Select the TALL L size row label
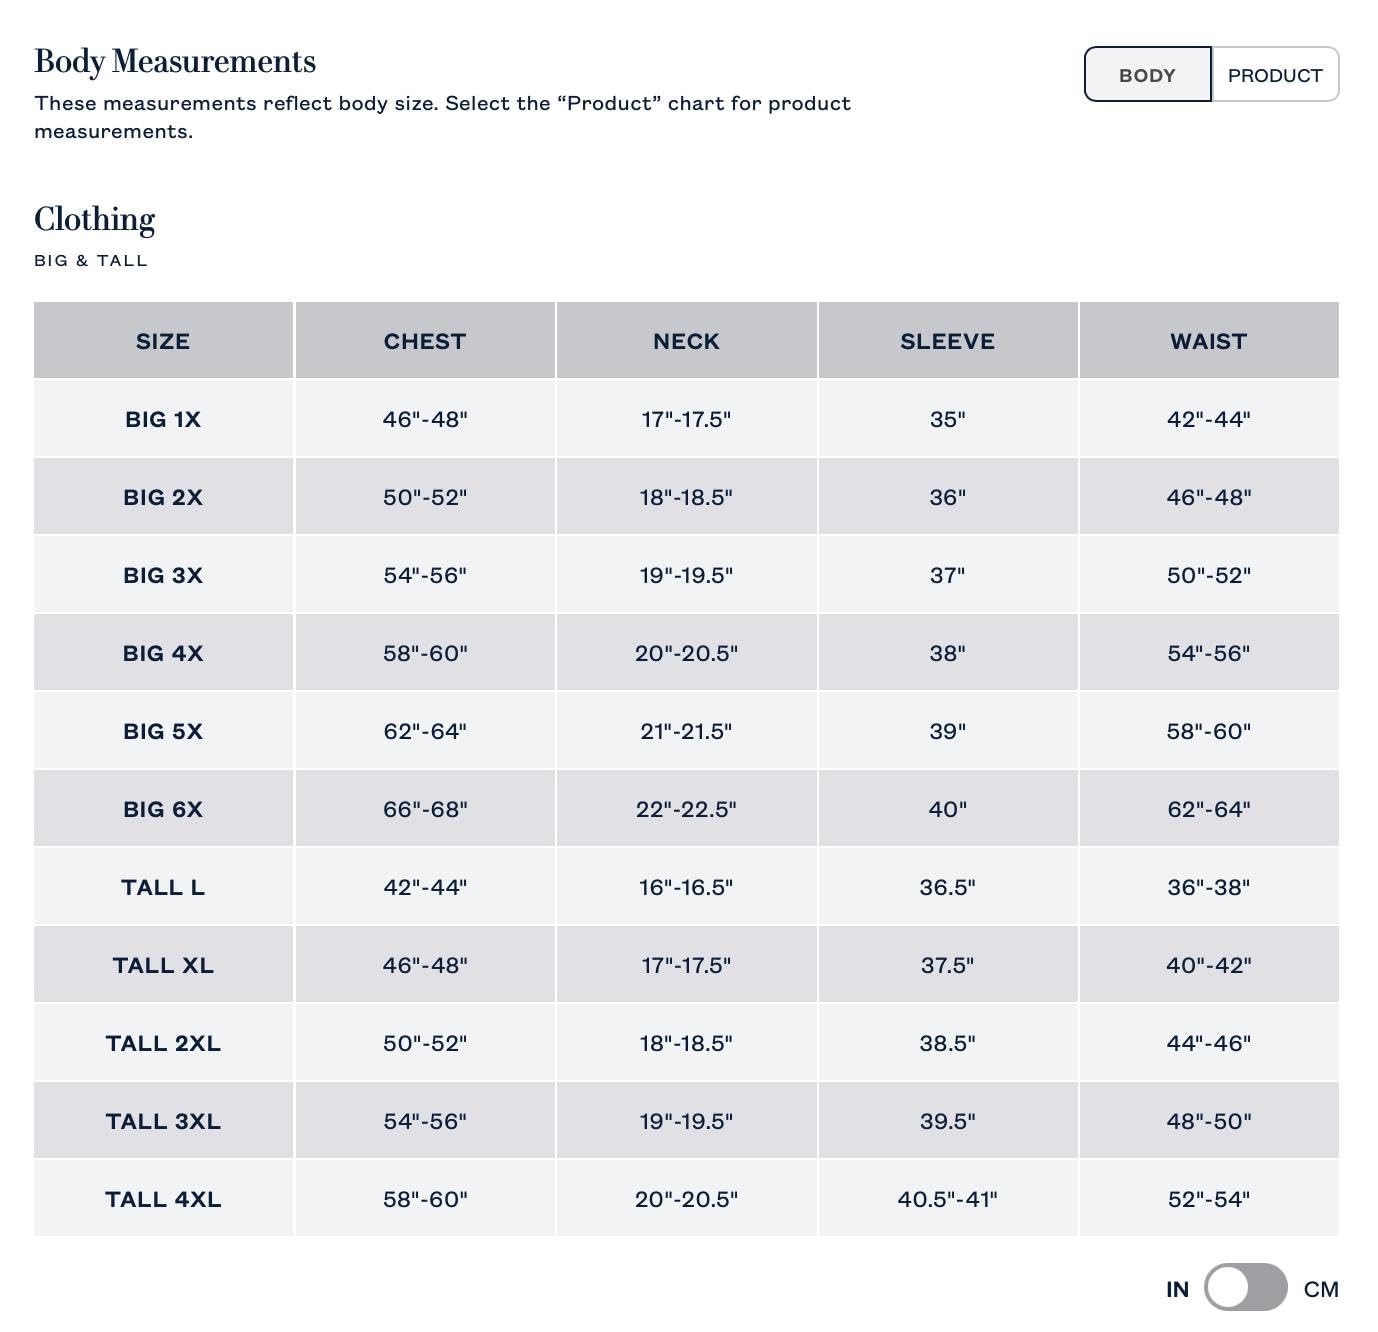The height and width of the screenshot is (1332, 1378). 163,887
